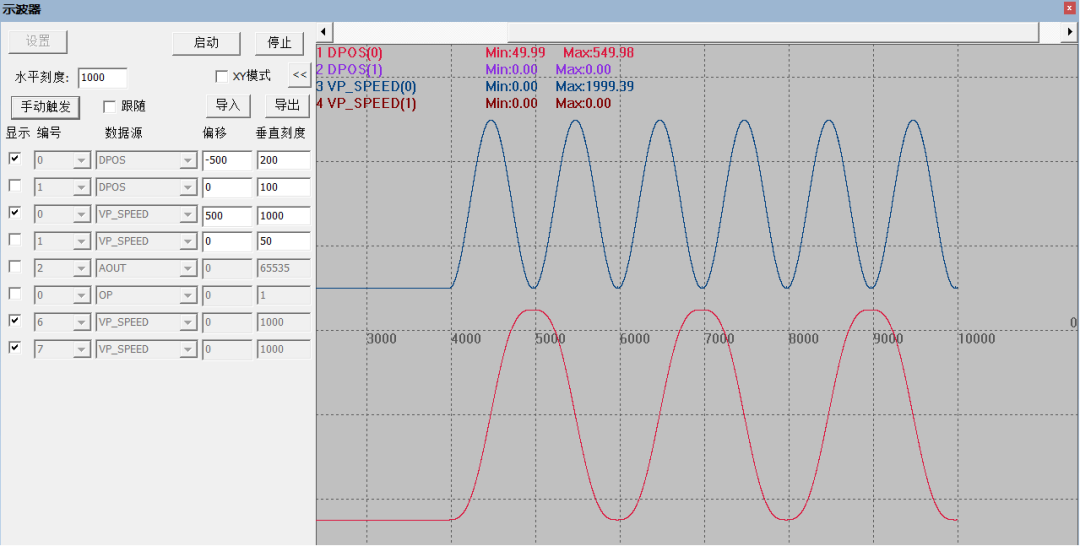Click the 水平刻度 label
This screenshot has height=546, width=1080.
click(x=41, y=78)
